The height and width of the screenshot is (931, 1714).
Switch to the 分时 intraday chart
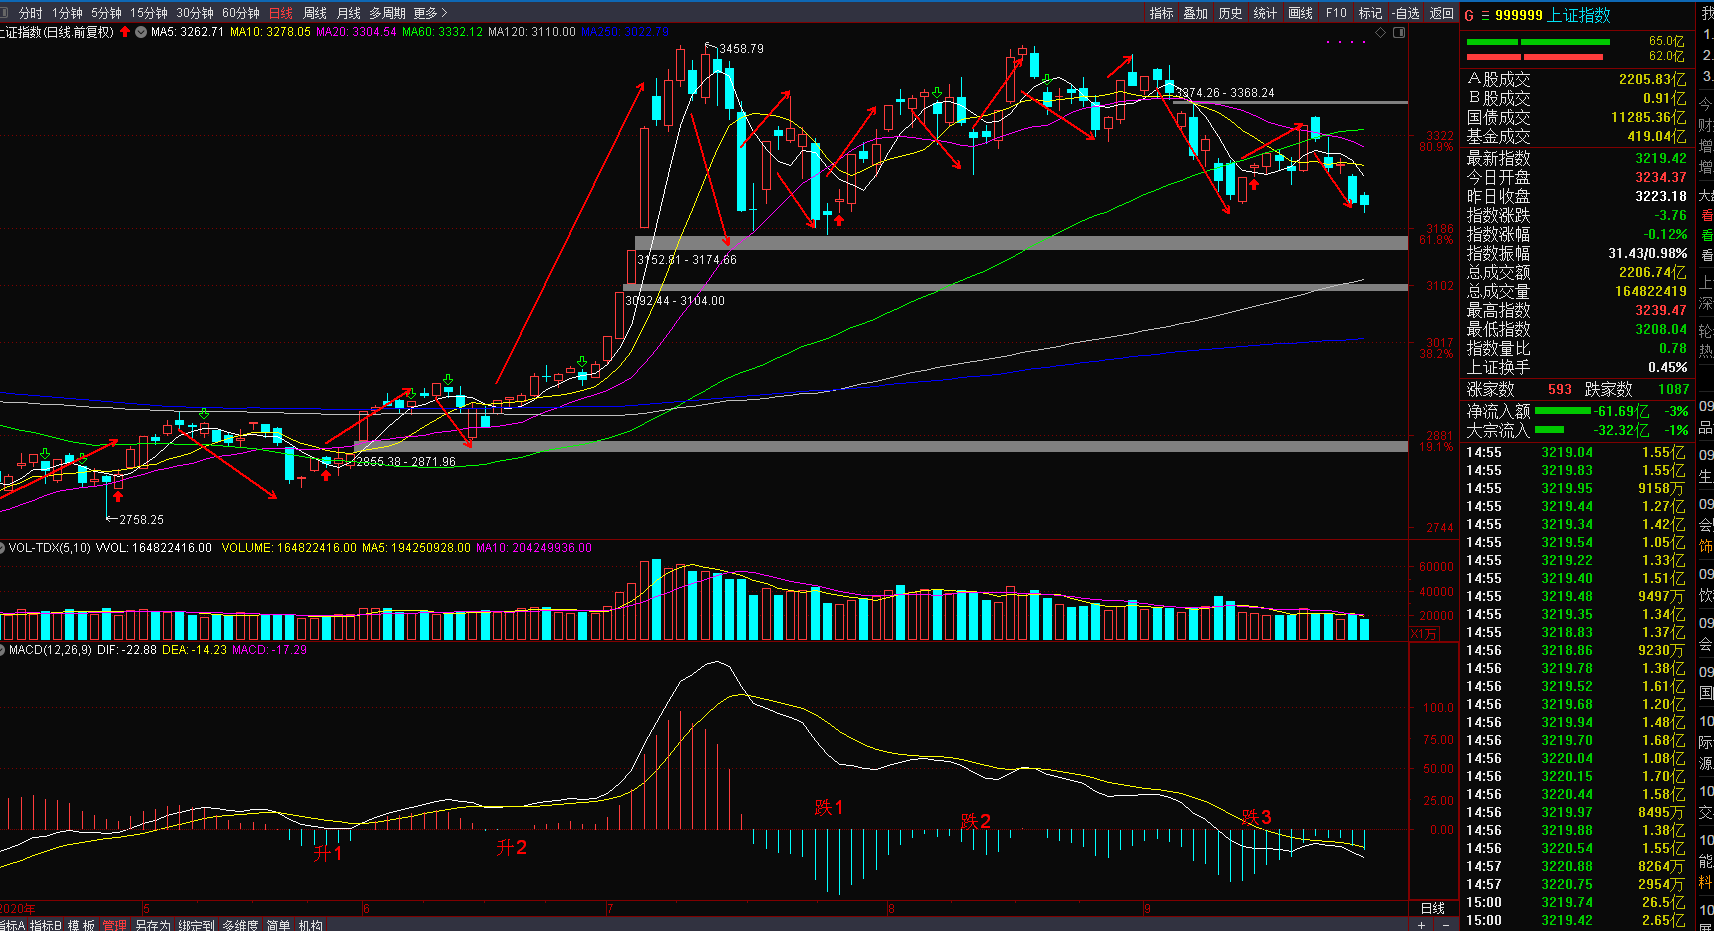31,13
